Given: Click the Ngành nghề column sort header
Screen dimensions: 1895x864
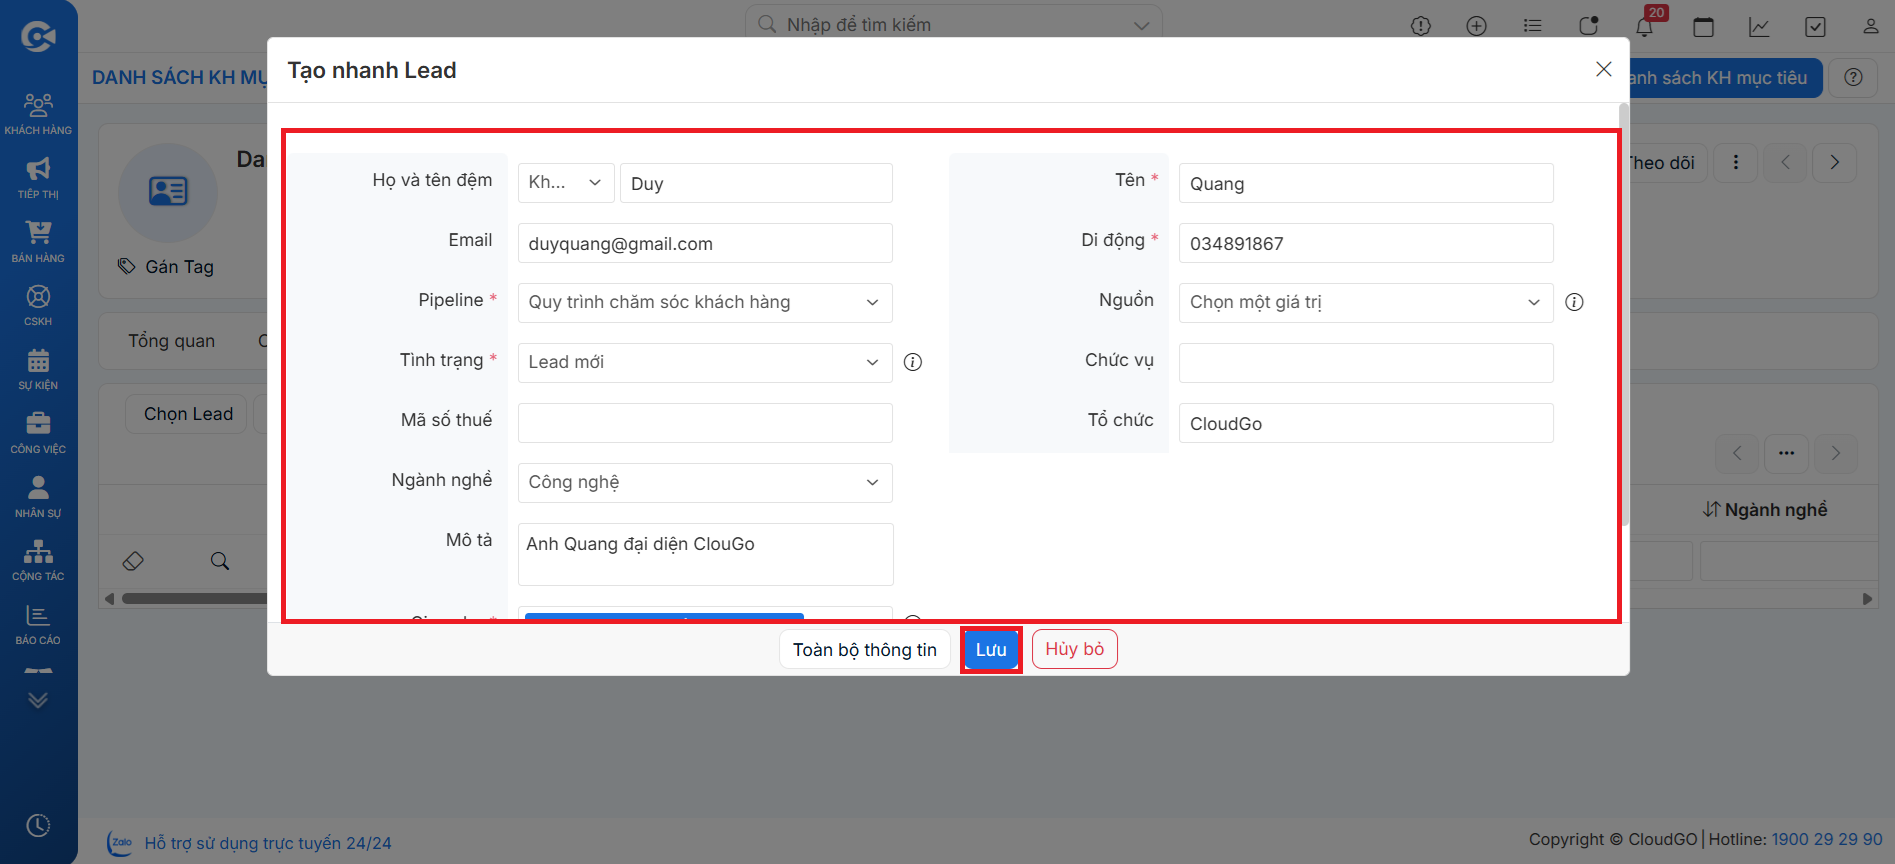Looking at the screenshot, I should (x=1765, y=510).
